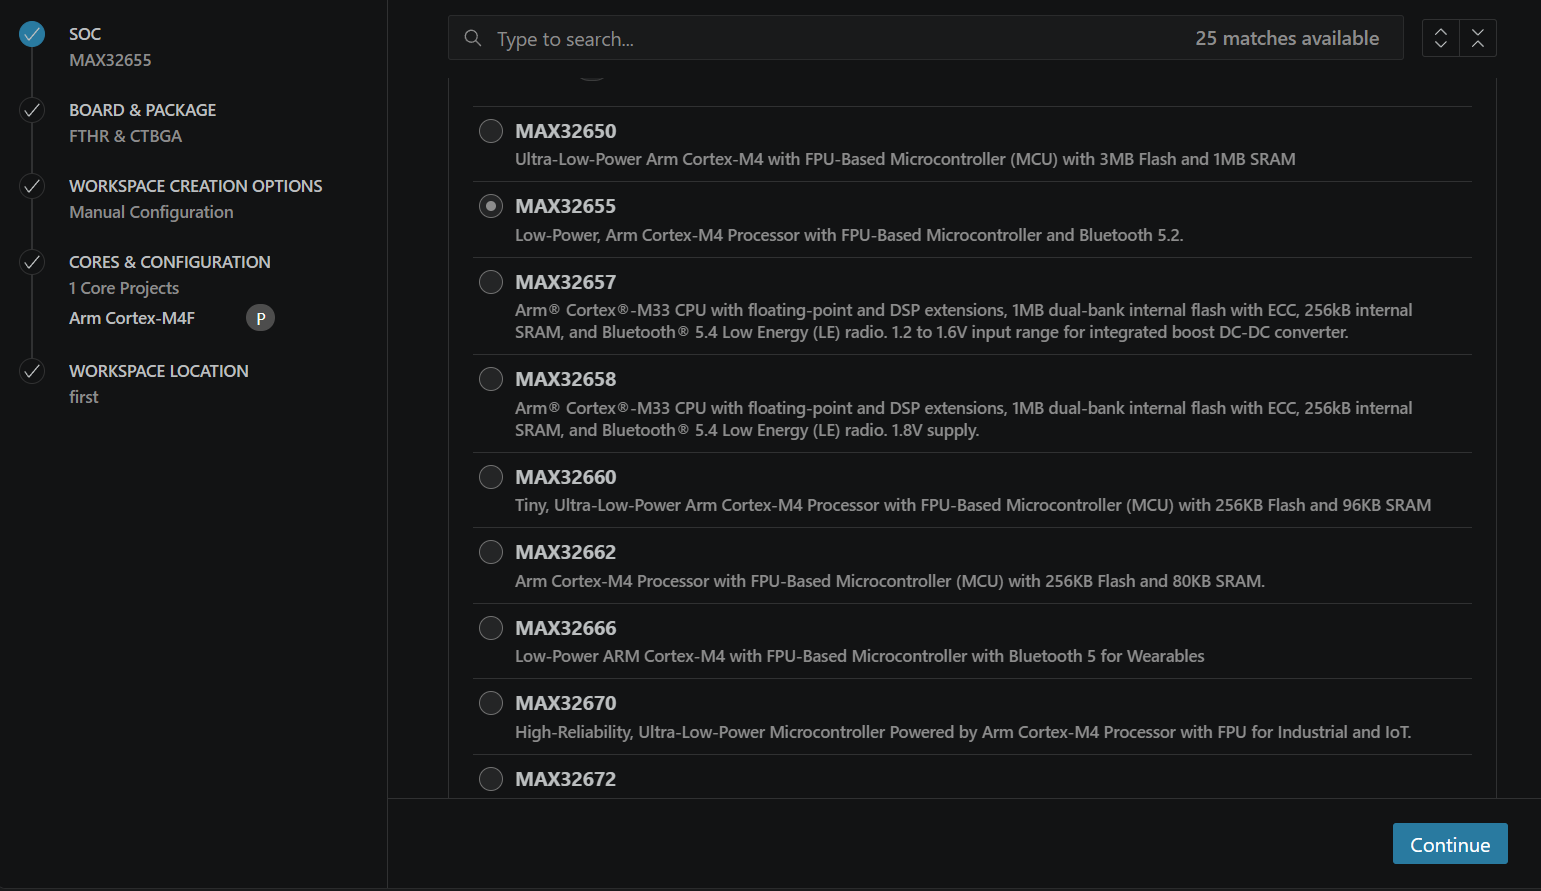Click the Board & Package step checkmark
The width and height of the screenshot is (1541, 891).
[32, 110]
